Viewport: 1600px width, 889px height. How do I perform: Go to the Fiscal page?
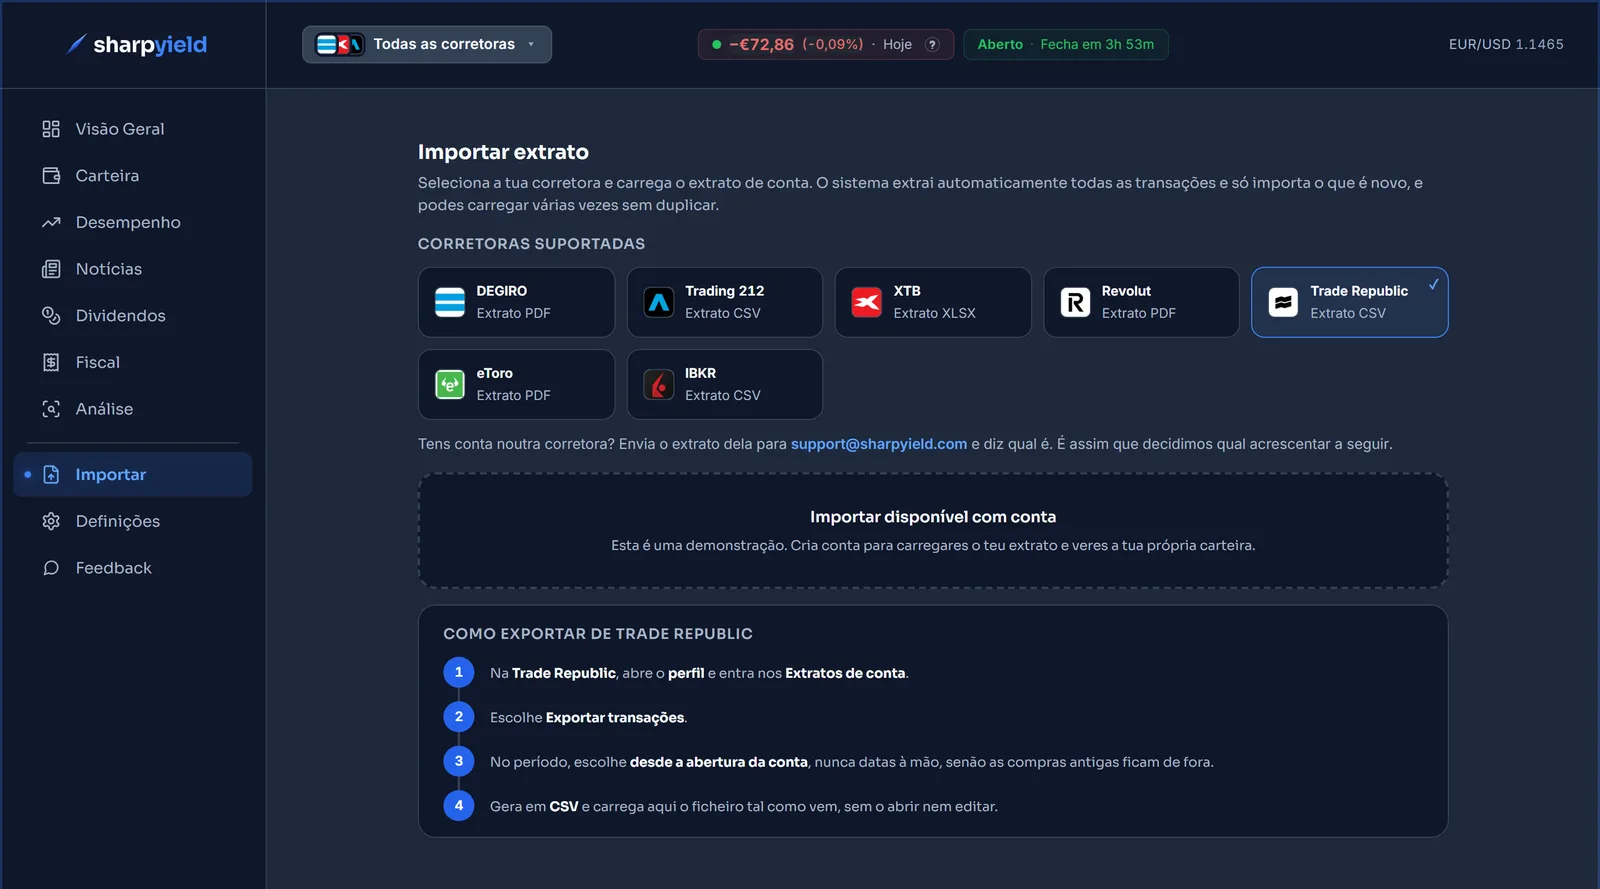133,362
